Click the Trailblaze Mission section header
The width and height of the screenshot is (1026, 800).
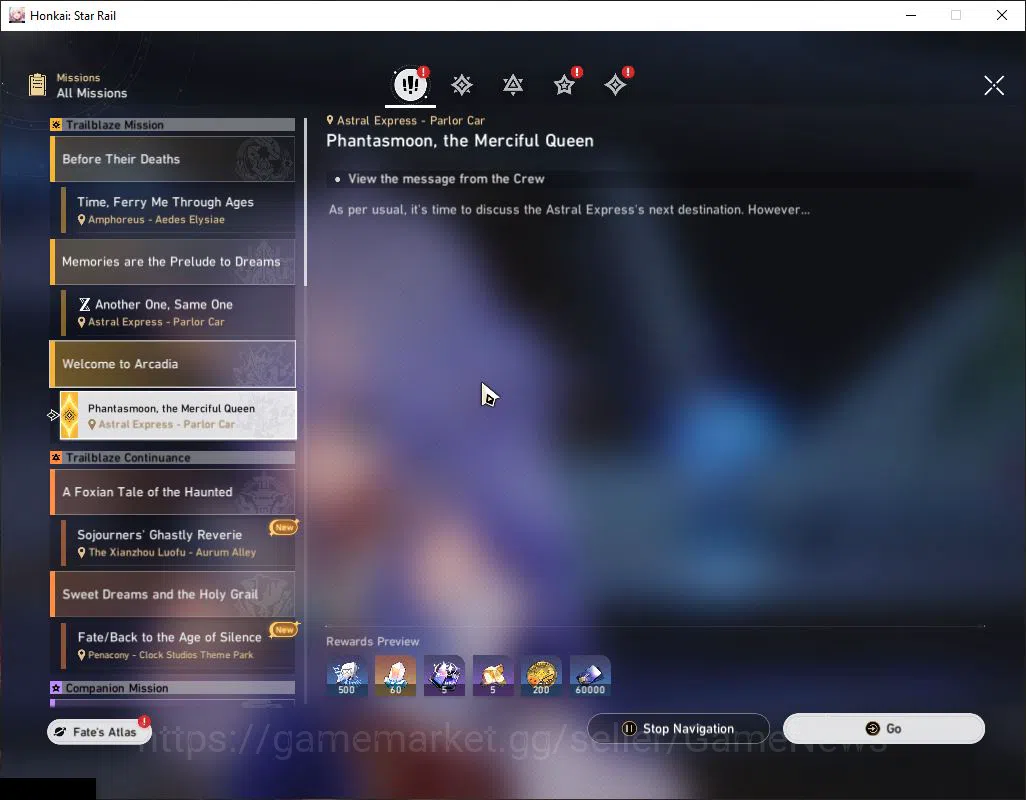[173, 125]
